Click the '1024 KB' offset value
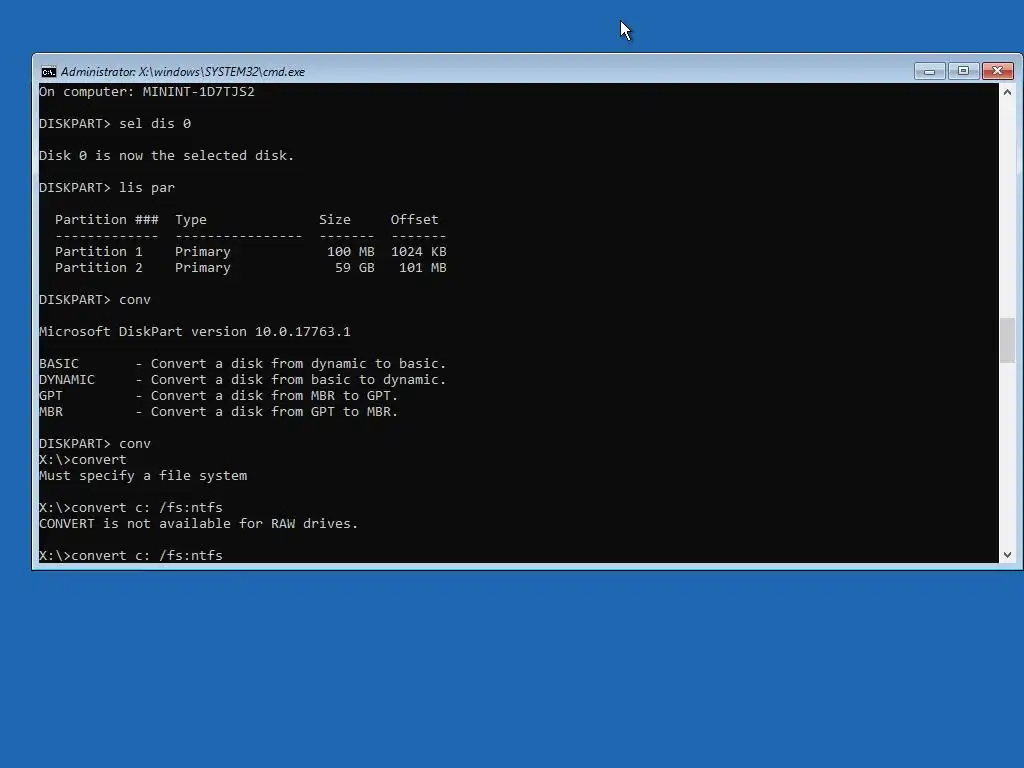Viewport: 1024px width, 768px height. 419,251
